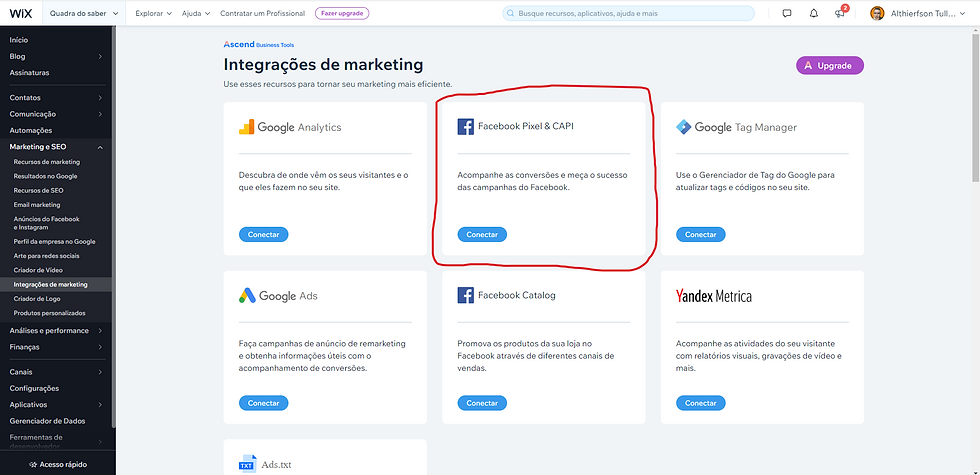Open Criador de Vídeo
The height and width of the screenshot is (475, 980).
(x=38, y=270)
